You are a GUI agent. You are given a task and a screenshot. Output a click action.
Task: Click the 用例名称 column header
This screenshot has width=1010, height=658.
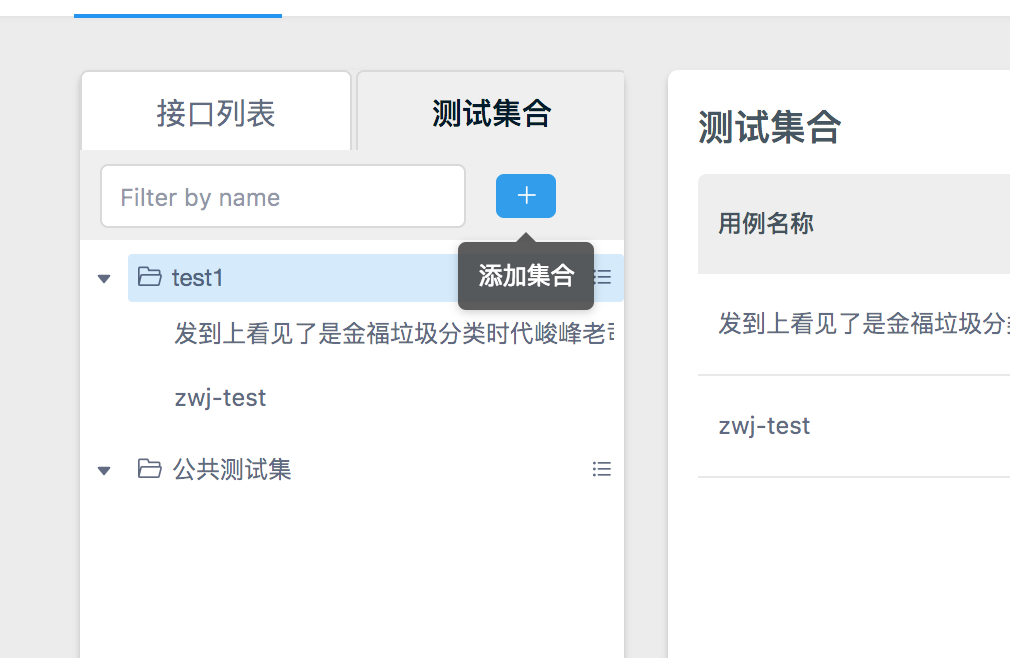click(x=765, y=223)
